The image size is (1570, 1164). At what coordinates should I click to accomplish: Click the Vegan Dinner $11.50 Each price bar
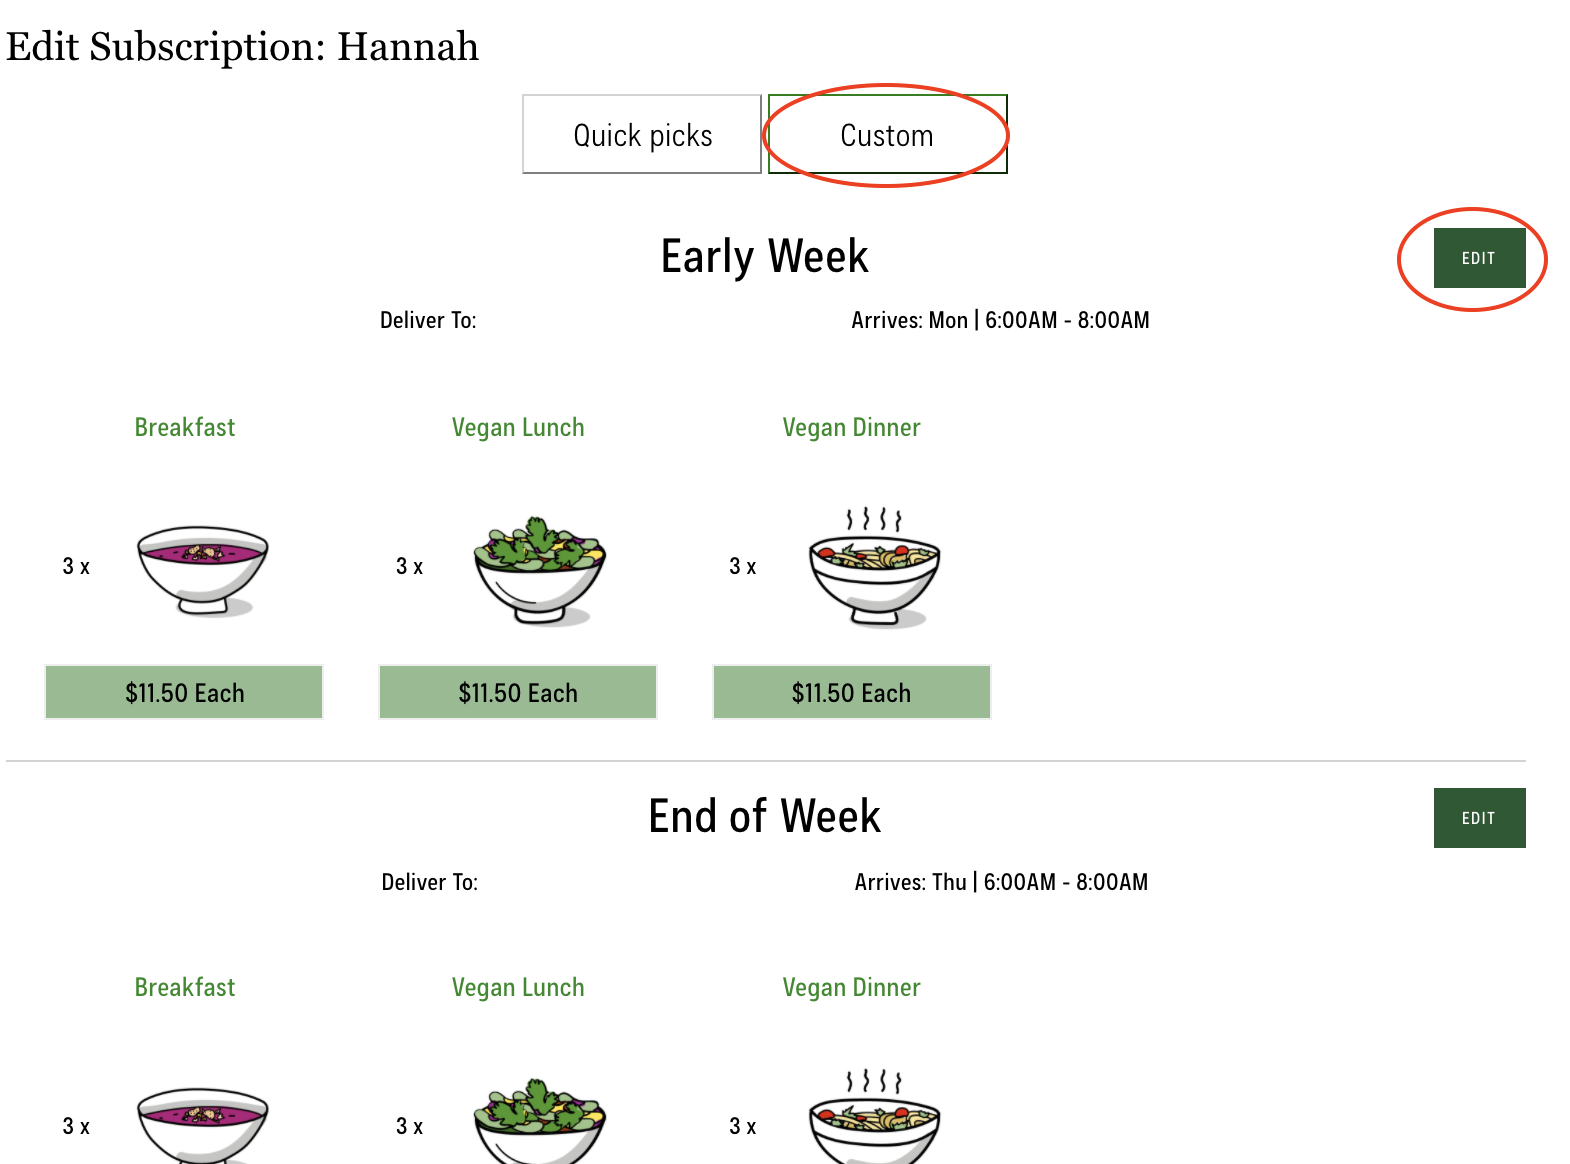point(851,693)
